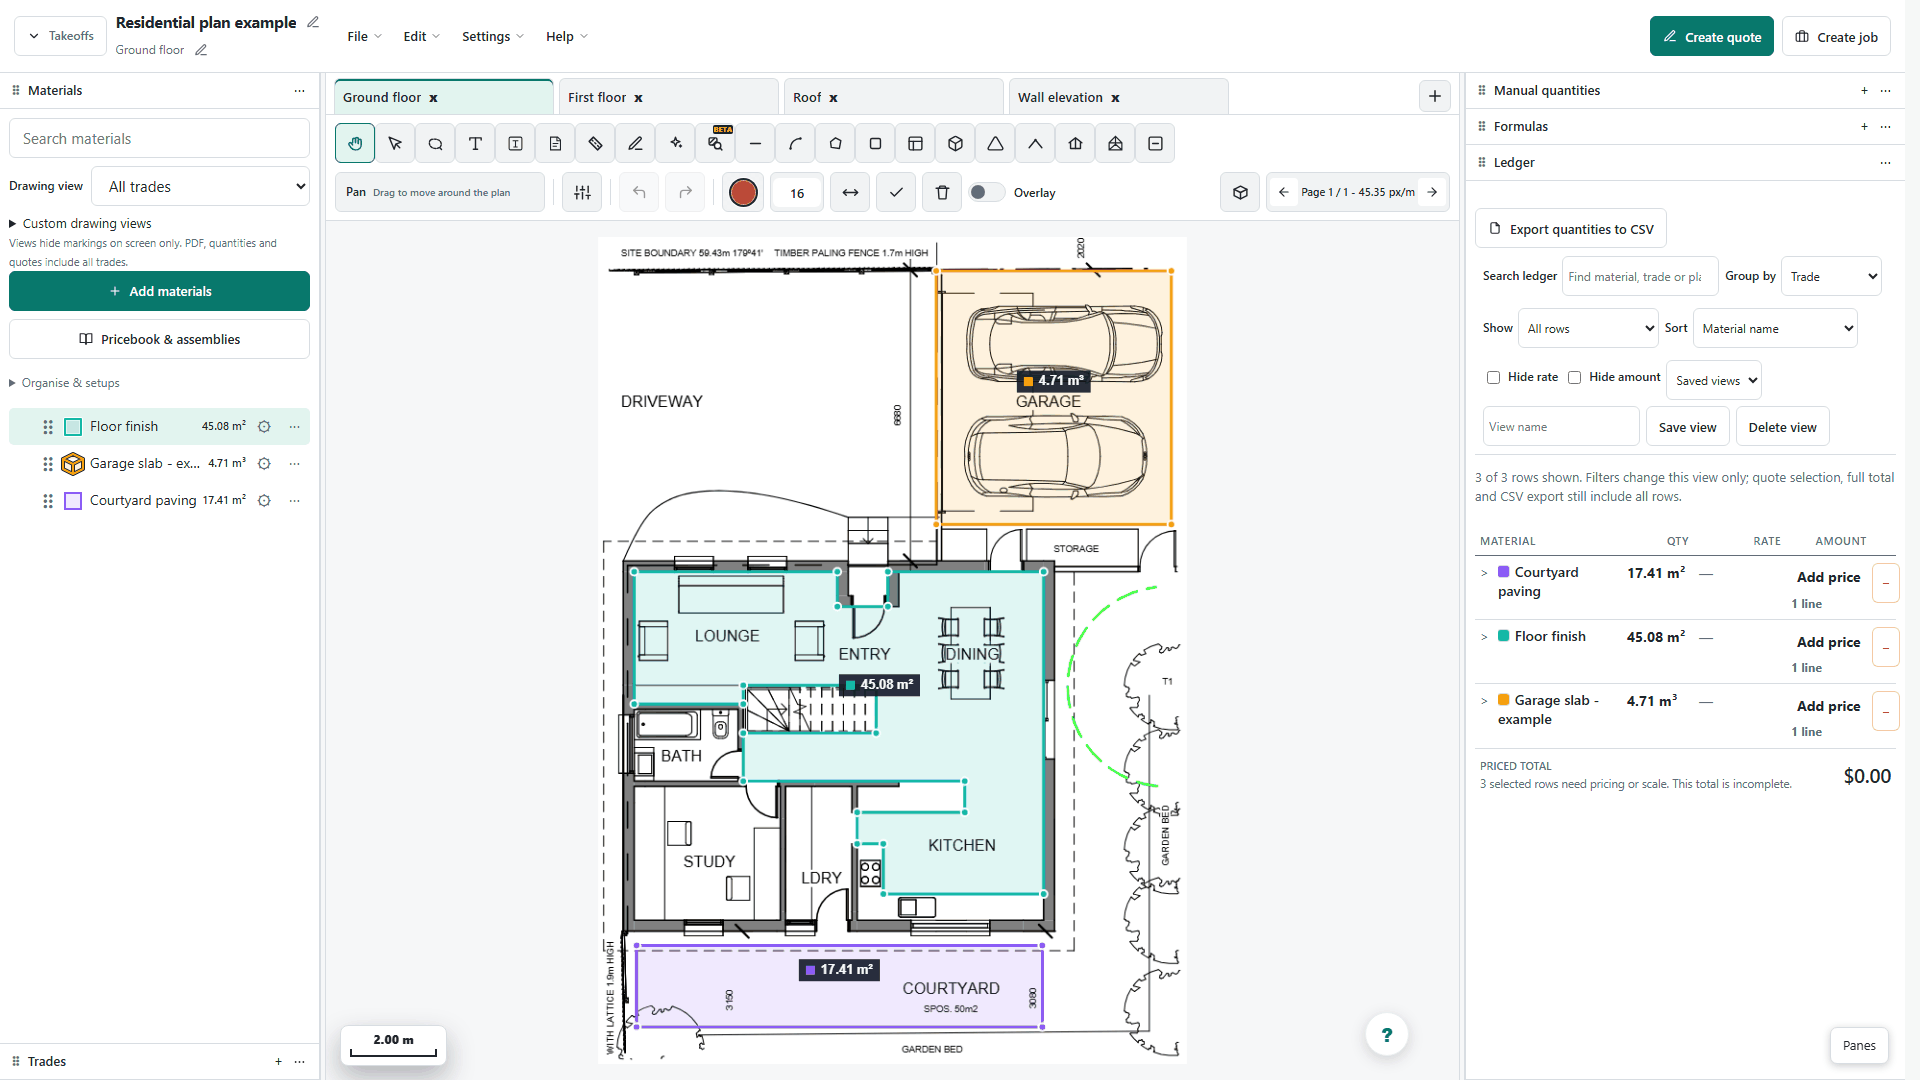Expand the Garage slab ledger row

pyautogui.click(x=1484, y=701)
